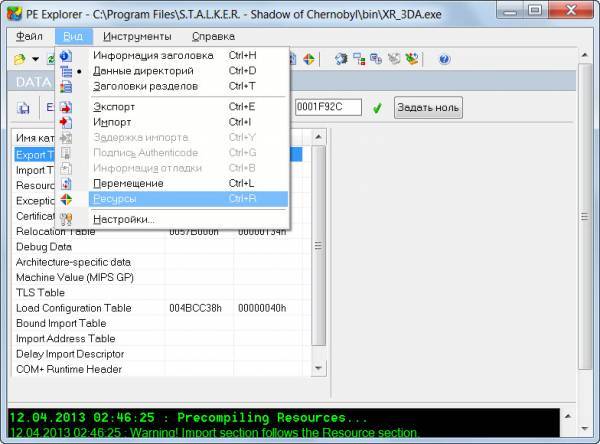Image resolution: width=600 pixels, height=444 pixels.
Task: Open the Инструменты menu
Action: 137,36
